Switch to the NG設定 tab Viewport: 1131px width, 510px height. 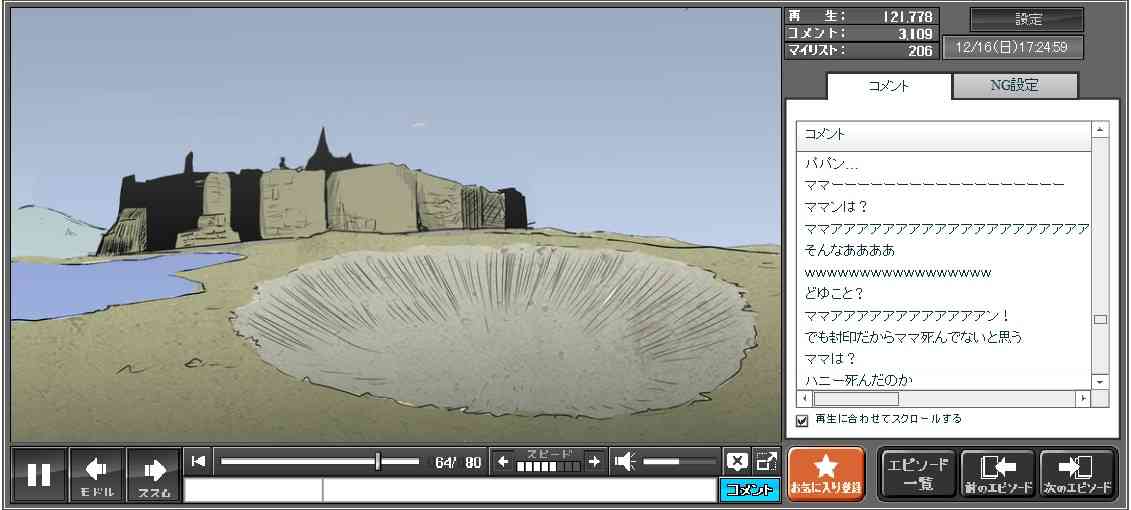pos(1014,86)
